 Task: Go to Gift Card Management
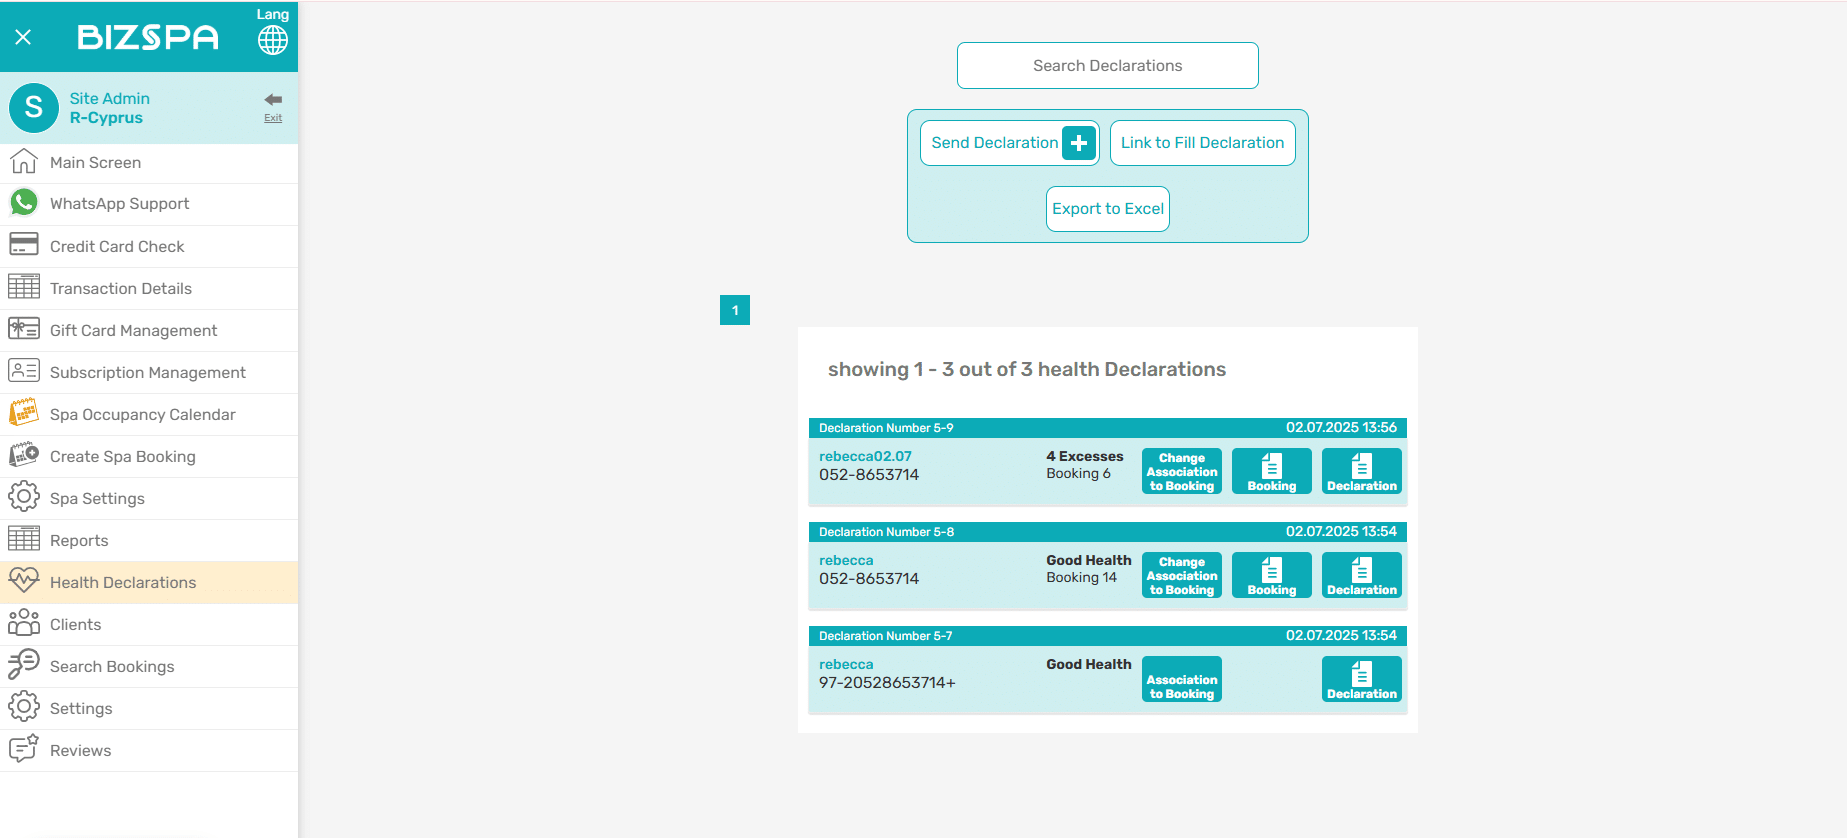(x=133, y=331)
